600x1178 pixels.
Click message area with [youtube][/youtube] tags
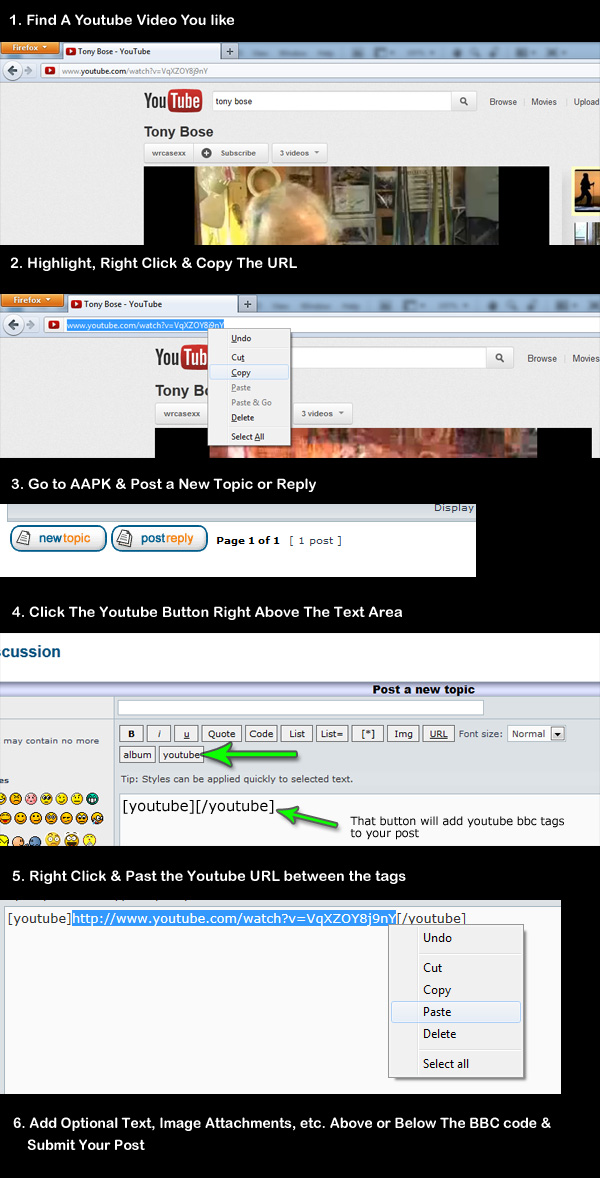(x=360, y=819)
